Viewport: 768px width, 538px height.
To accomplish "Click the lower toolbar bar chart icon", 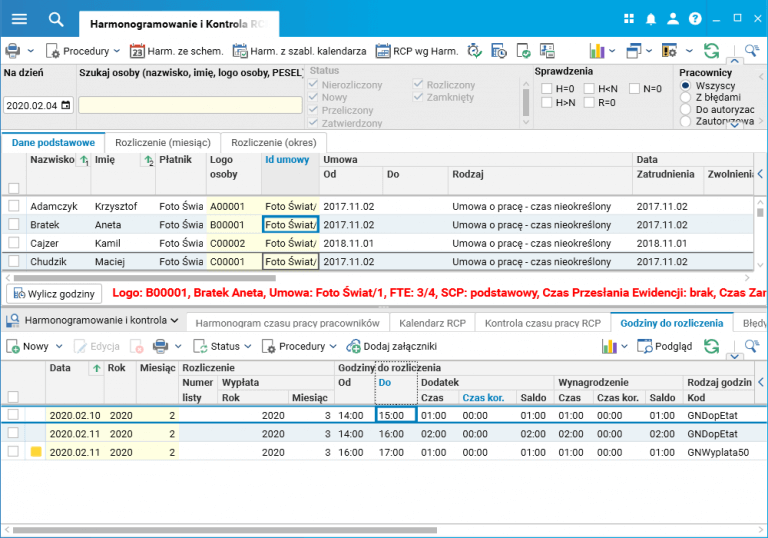I will coord(609,346).
